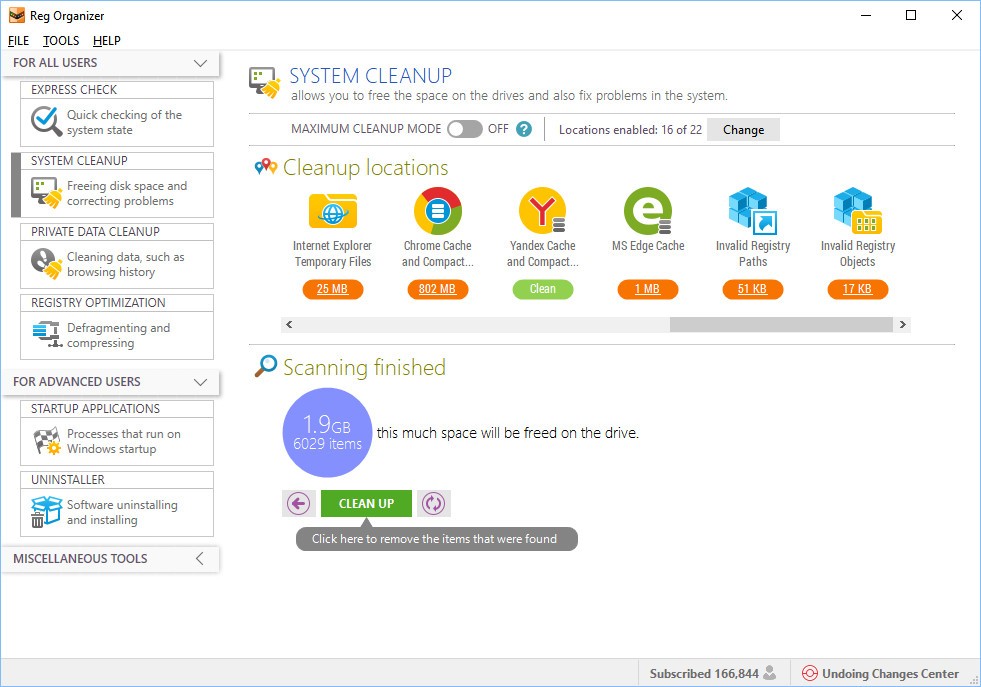Click the purple back arrow button
Screen dimensions: 981x687
click(298, 503)
